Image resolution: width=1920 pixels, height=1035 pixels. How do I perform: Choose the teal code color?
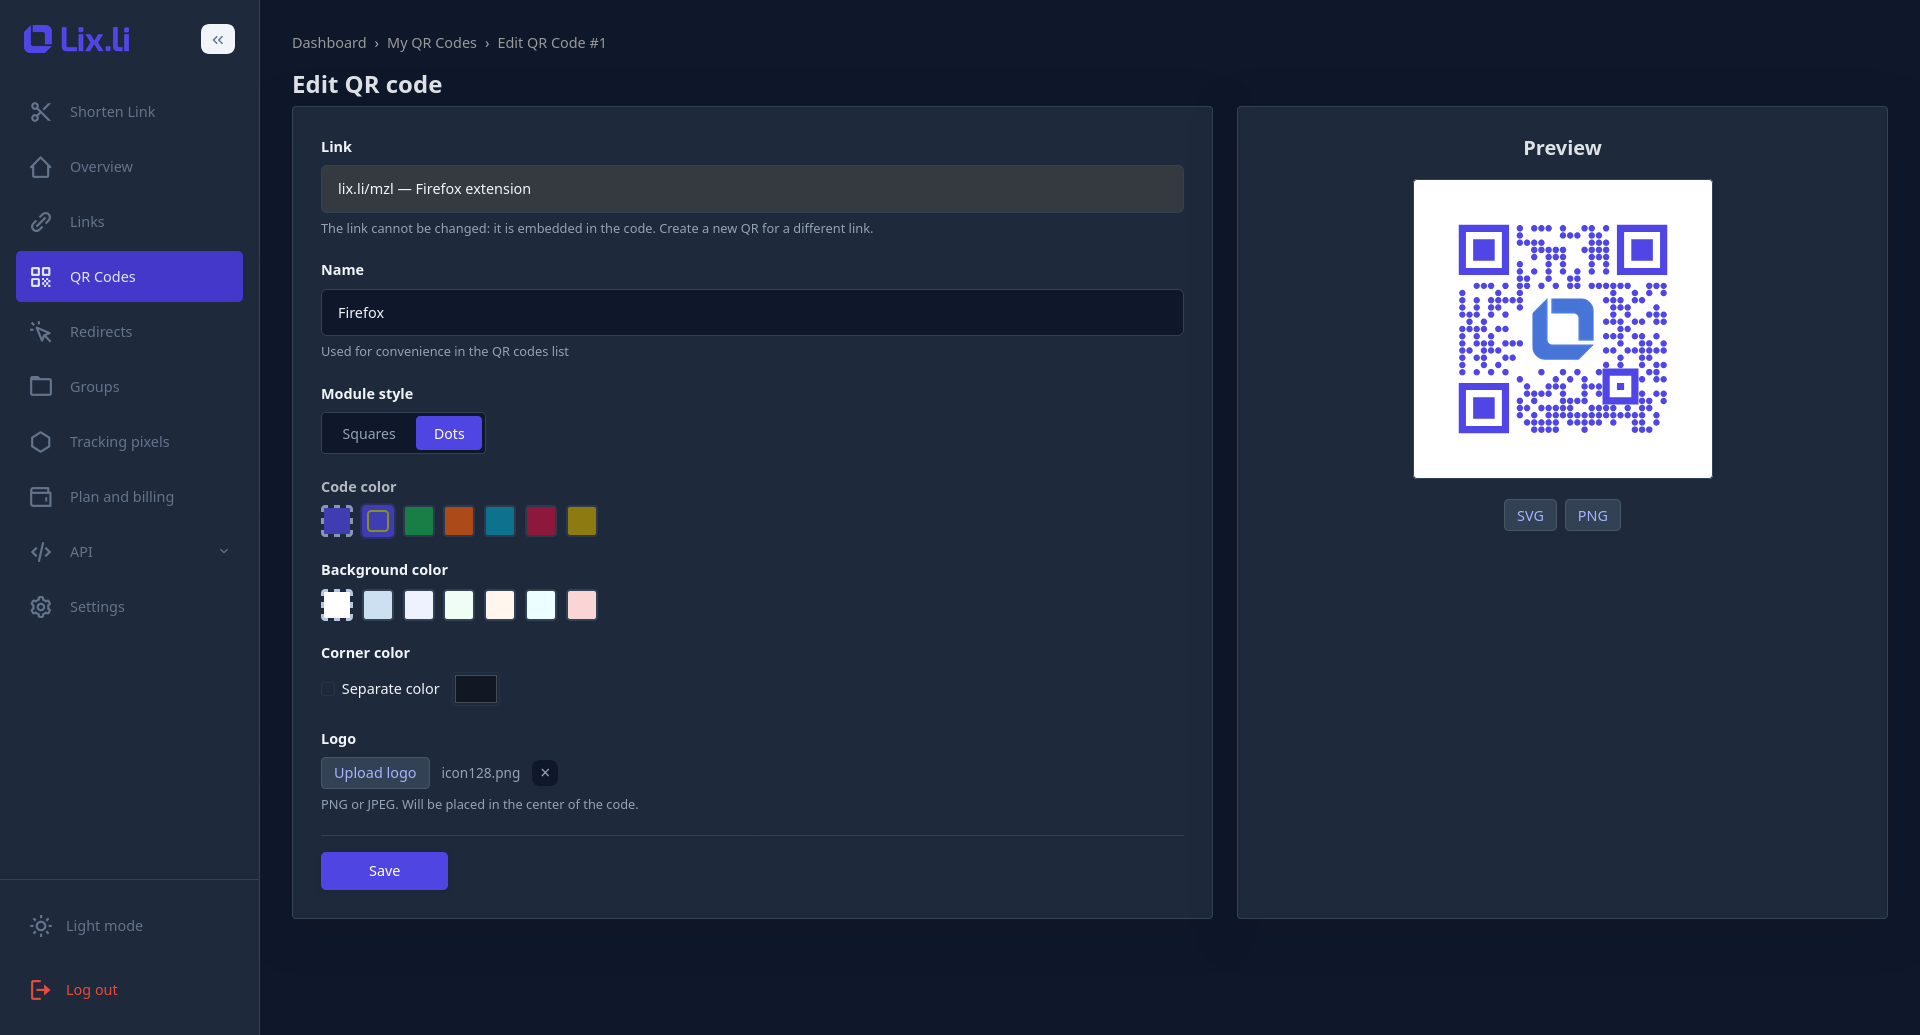click(500, 521)
